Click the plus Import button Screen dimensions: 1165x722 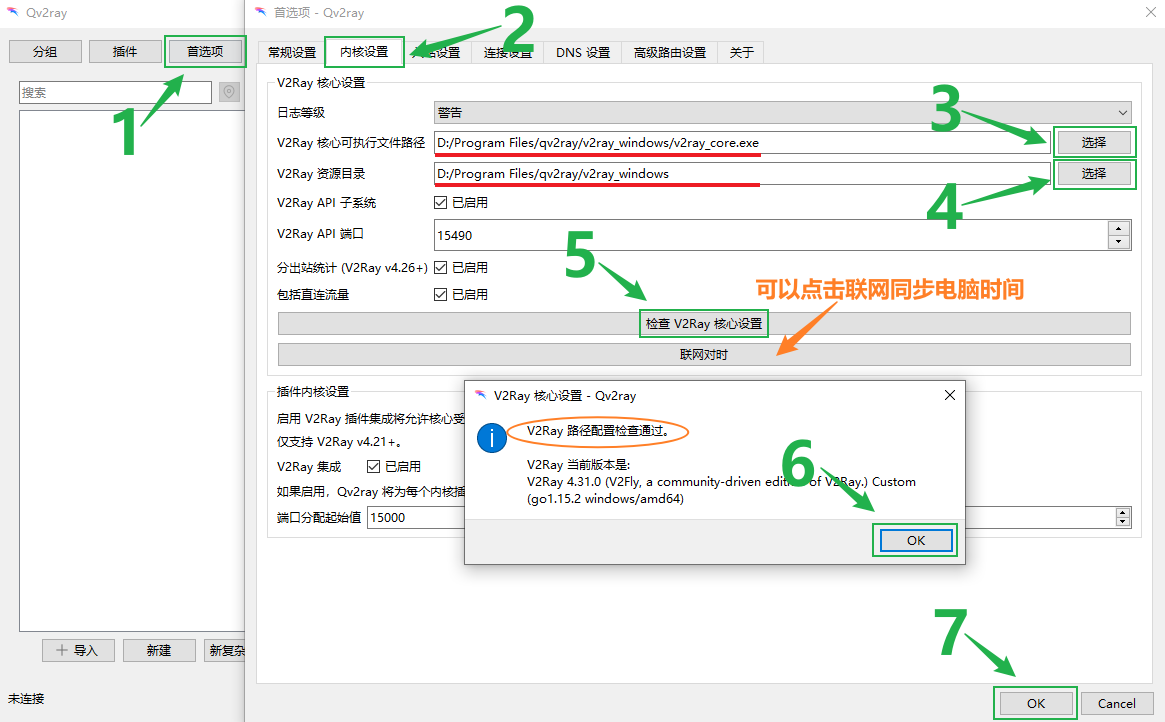(78, 650)
